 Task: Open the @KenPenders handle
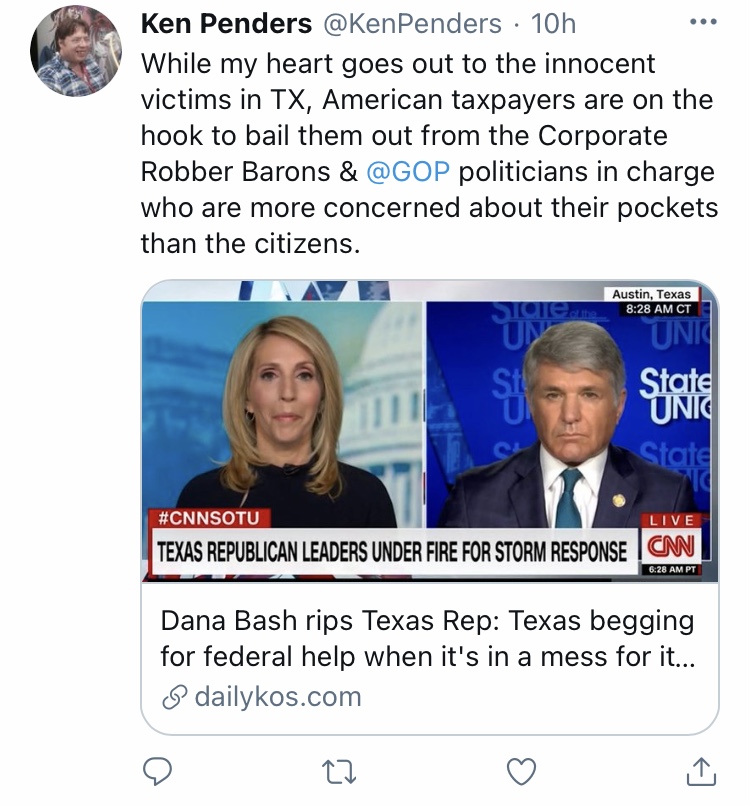coord(411,24)
